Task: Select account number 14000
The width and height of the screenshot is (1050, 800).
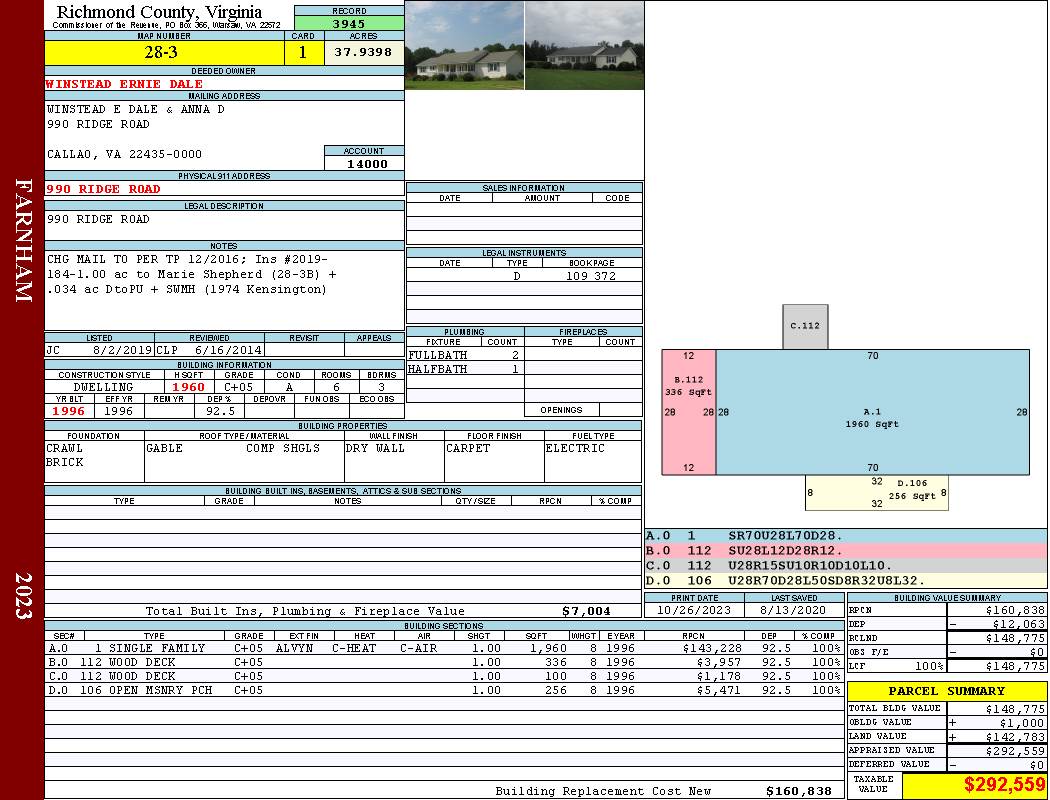Action: pos(367,163)
